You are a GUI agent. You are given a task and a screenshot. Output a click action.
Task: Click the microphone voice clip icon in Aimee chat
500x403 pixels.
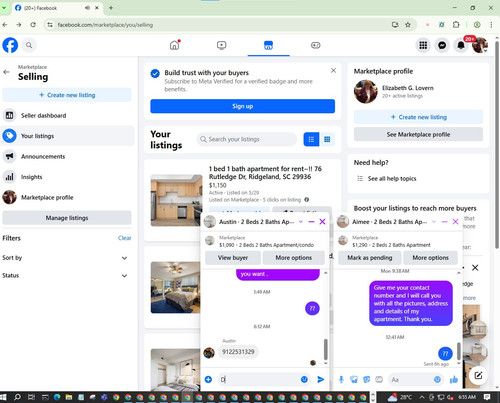coord(341,379)
